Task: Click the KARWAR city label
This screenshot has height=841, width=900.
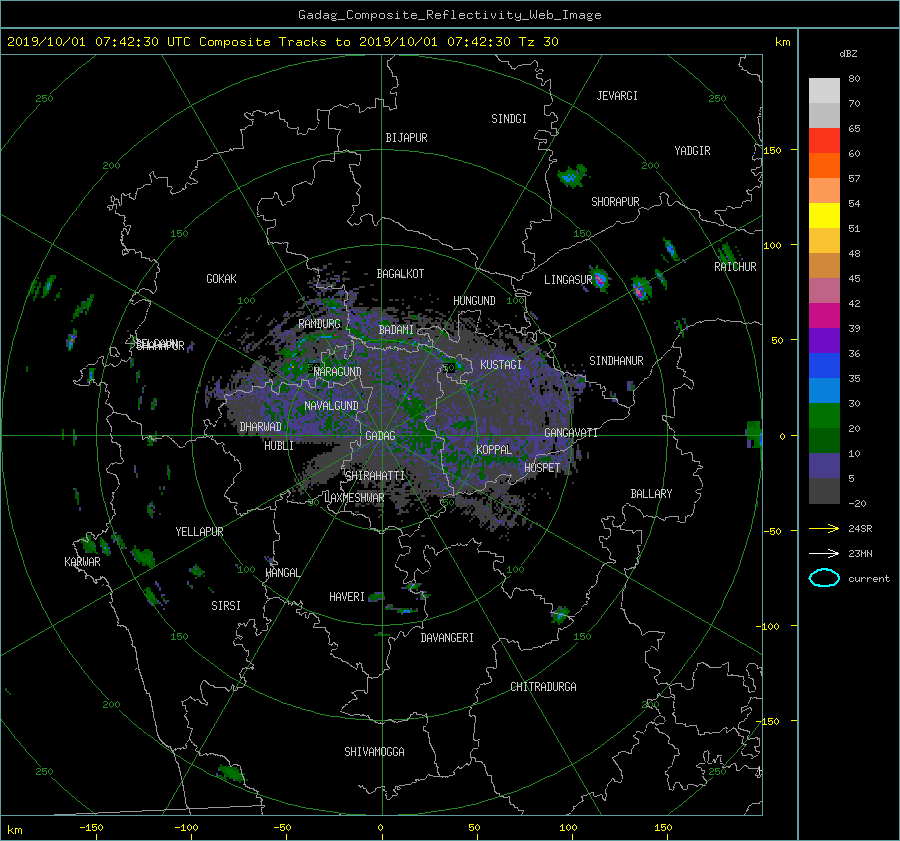Action: click(82, 562)
